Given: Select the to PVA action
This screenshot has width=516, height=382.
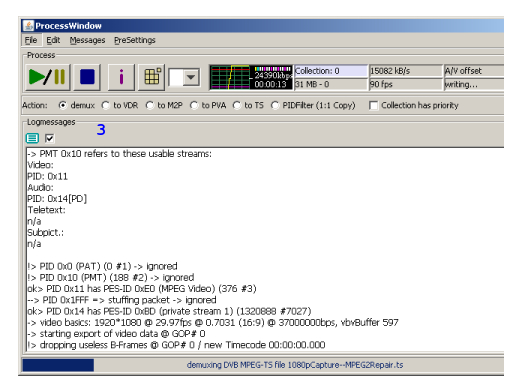Looking at the screenshot, I should 194,105.
